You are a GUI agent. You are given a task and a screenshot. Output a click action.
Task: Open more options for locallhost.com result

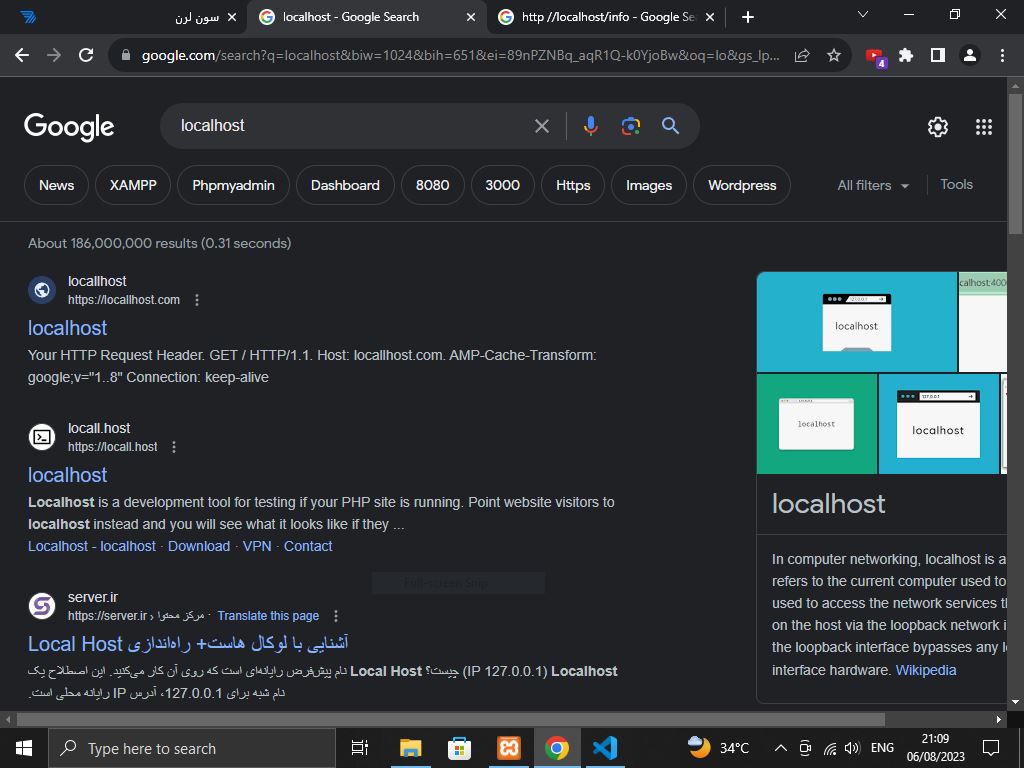(197, 300)
